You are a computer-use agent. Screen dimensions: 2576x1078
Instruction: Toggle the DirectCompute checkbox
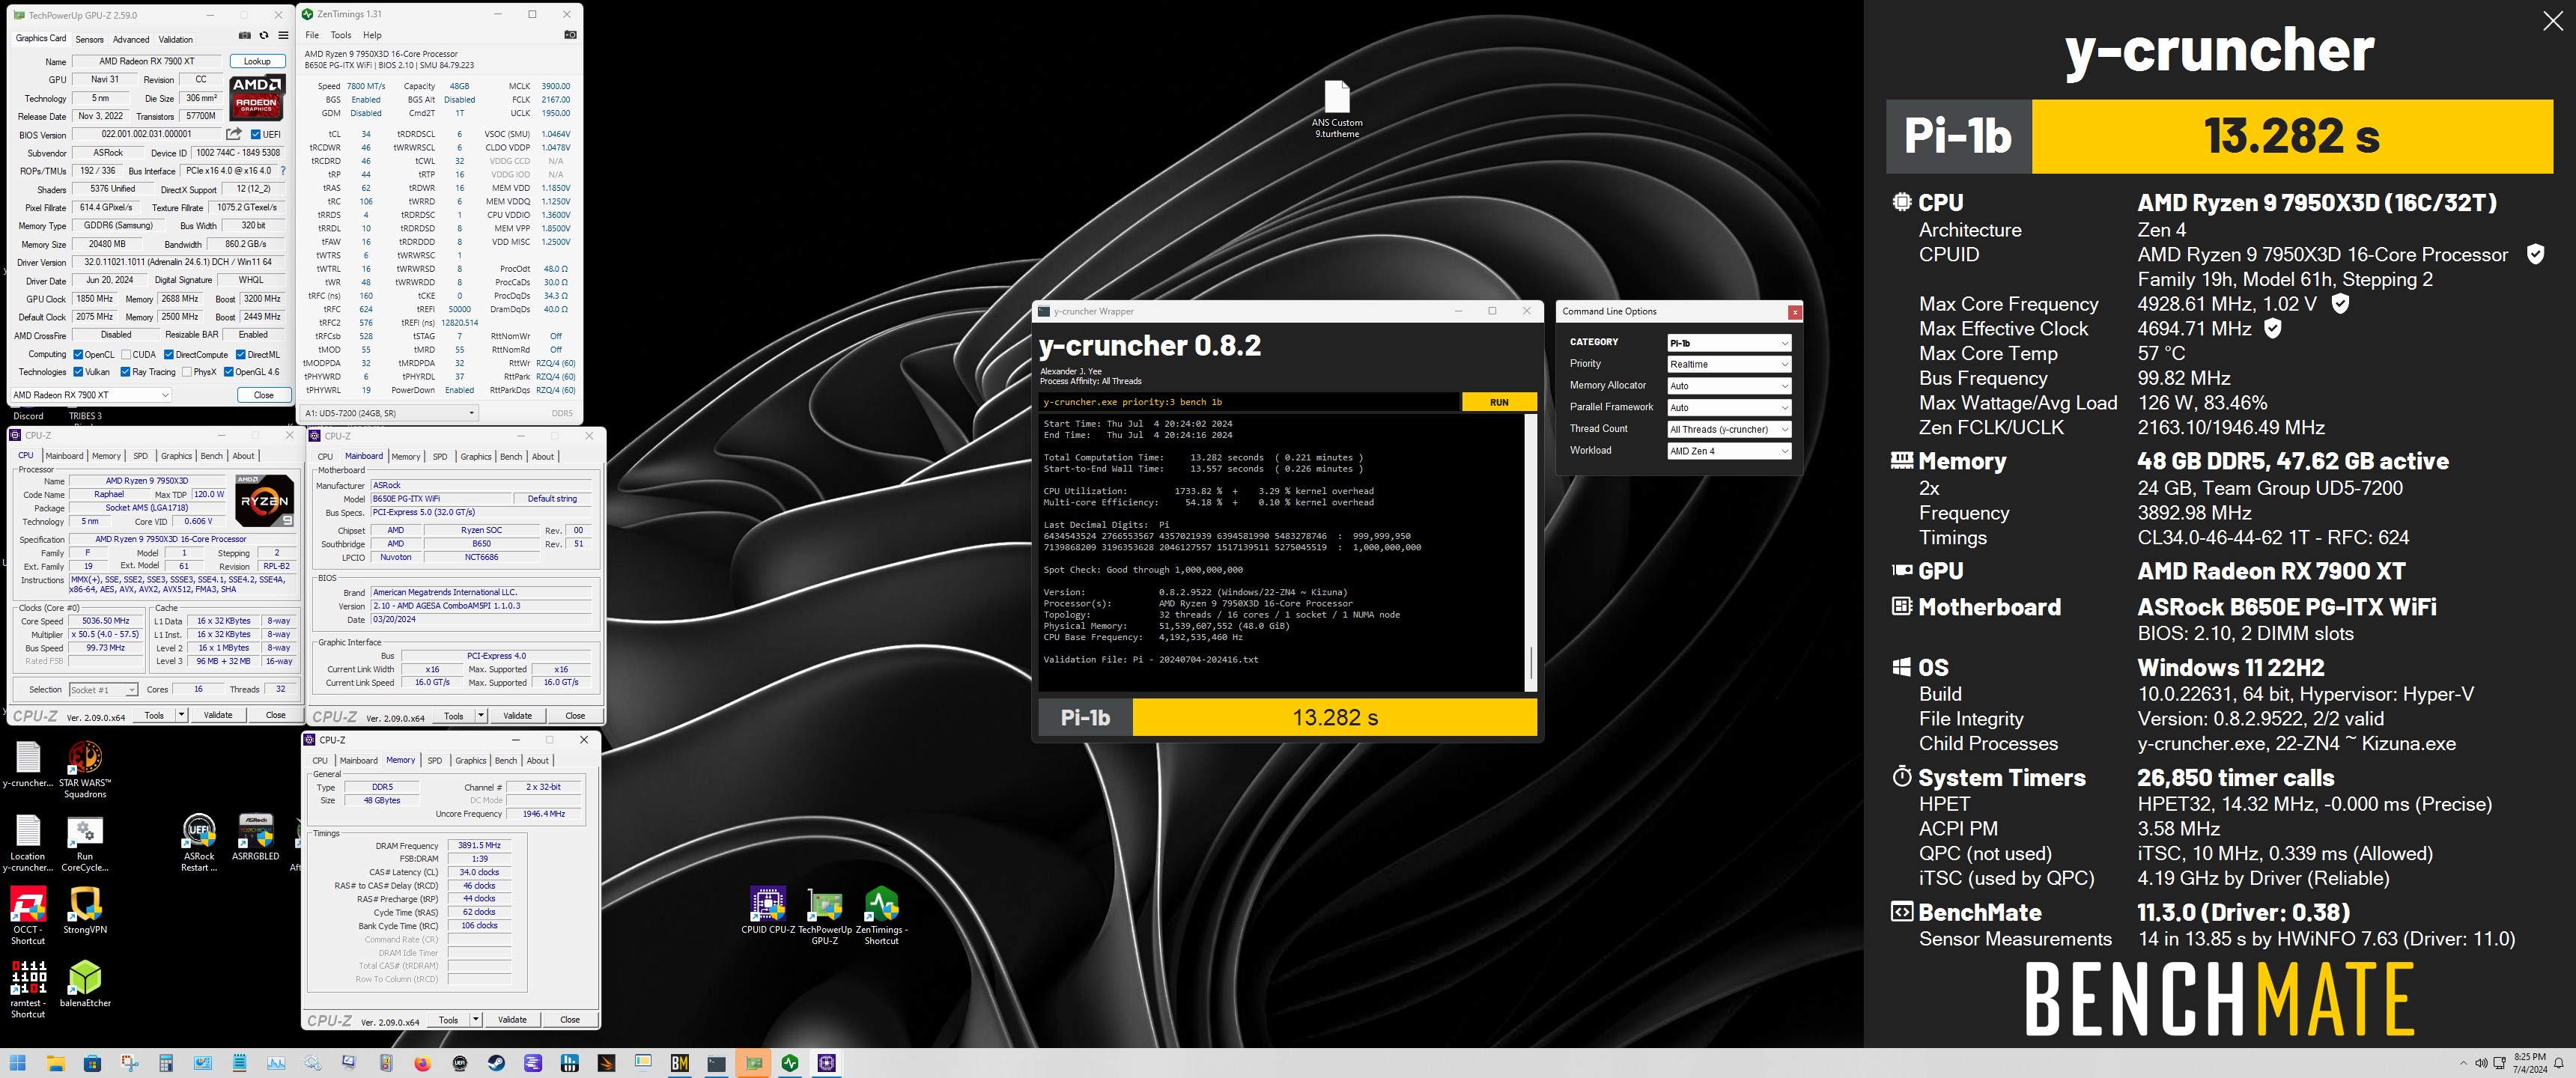169,354
